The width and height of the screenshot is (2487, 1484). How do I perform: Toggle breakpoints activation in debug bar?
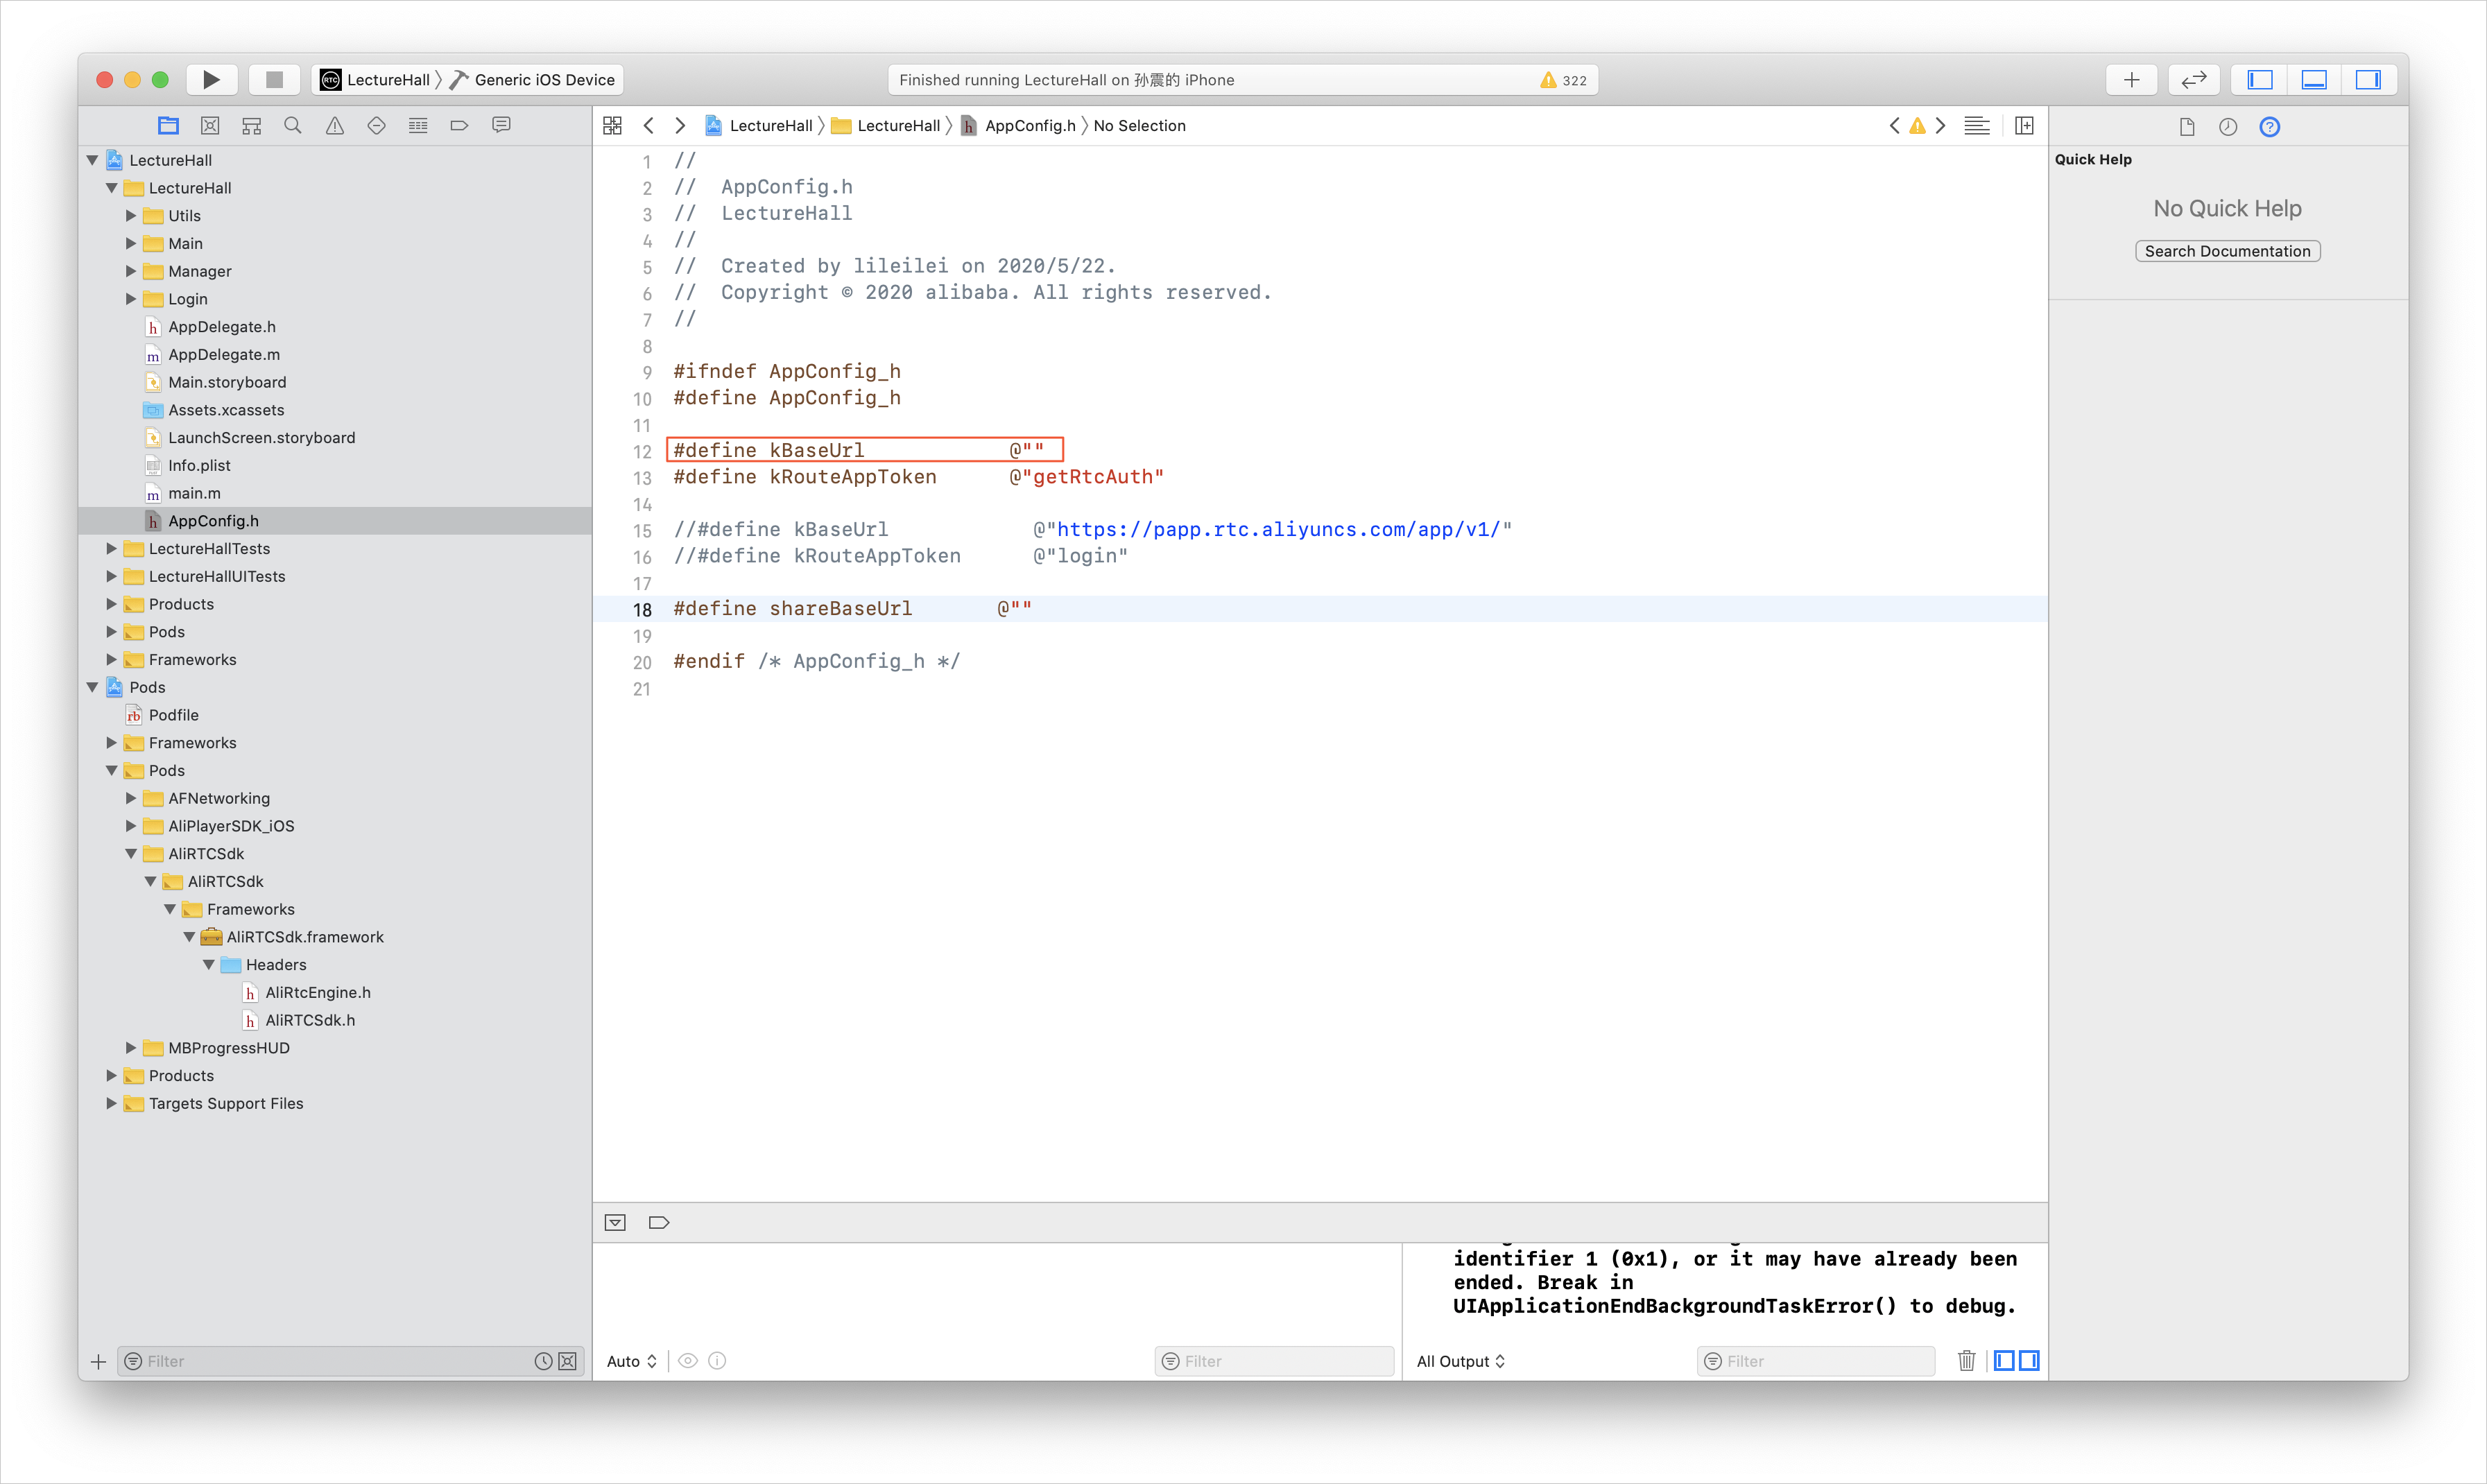point(659,1222)
